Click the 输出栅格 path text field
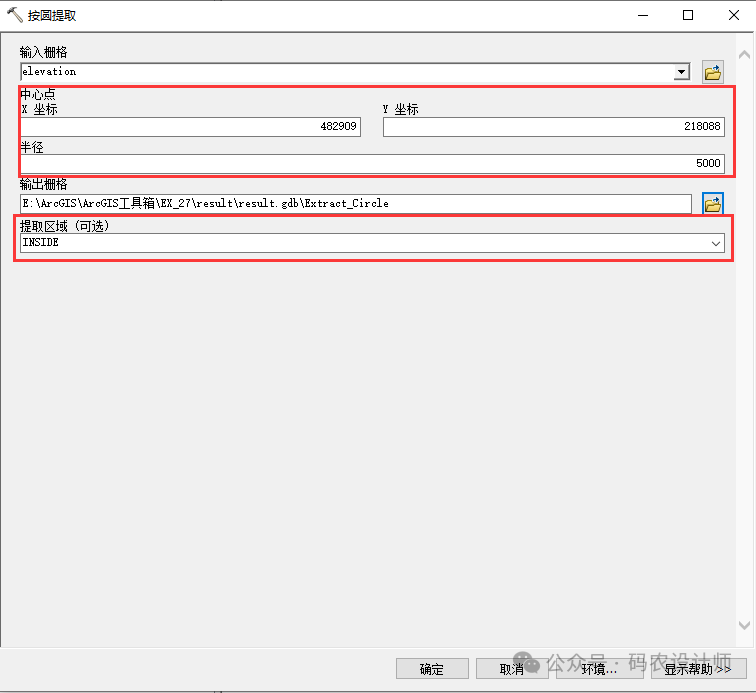 pyautogui.click(x=355, y=203)
